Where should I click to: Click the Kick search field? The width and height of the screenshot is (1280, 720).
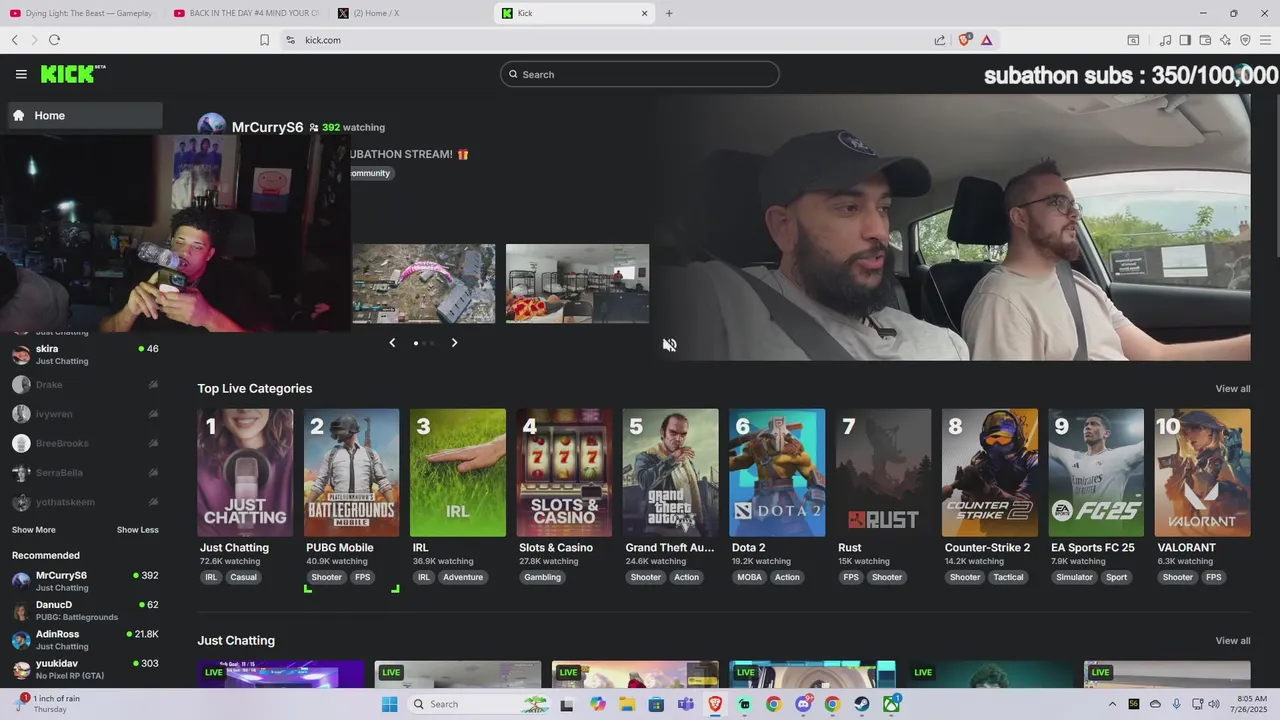(640, 74)
